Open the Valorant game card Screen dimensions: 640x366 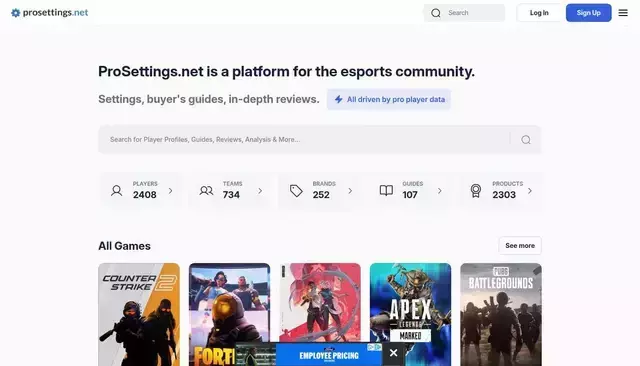[320, 304]
